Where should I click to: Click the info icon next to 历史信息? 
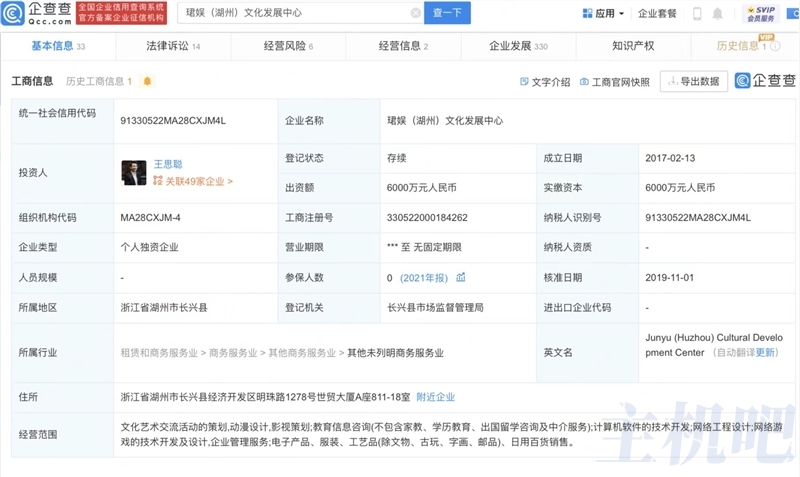coord(776,46)
